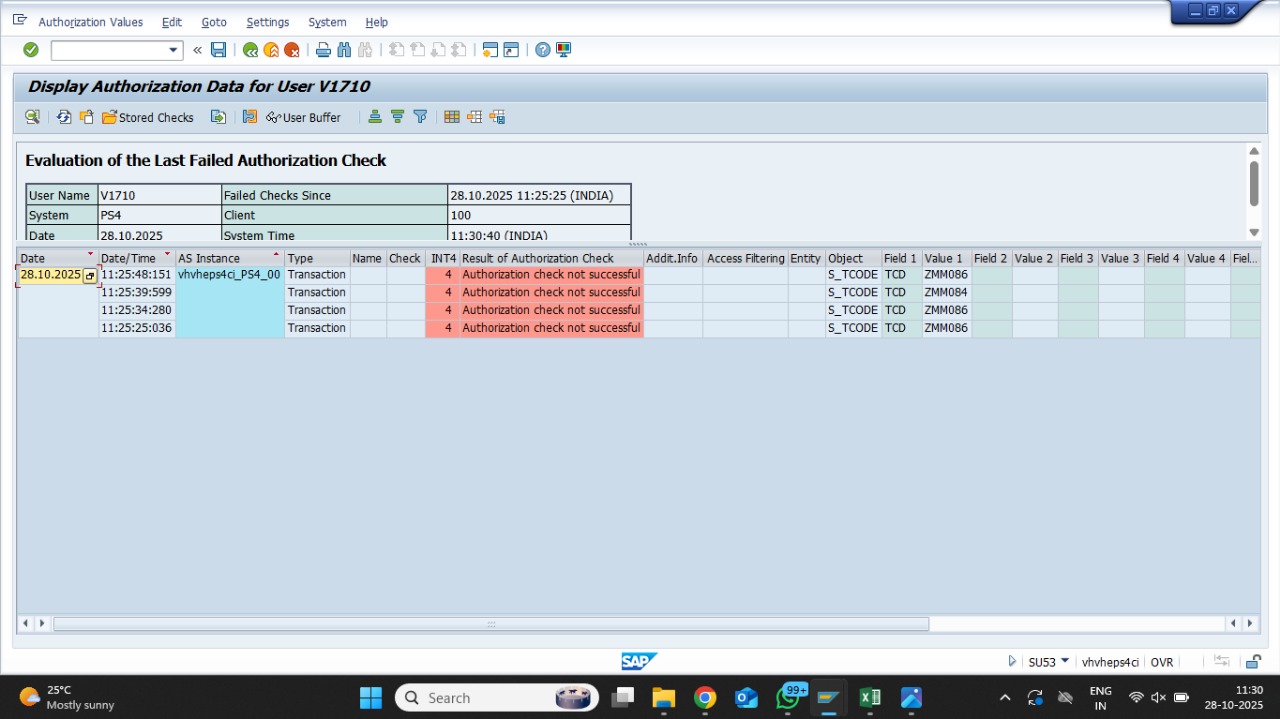Toggle the command field collapse chevrons
The image size is (1280, 719).
click(x=197, y=50)
